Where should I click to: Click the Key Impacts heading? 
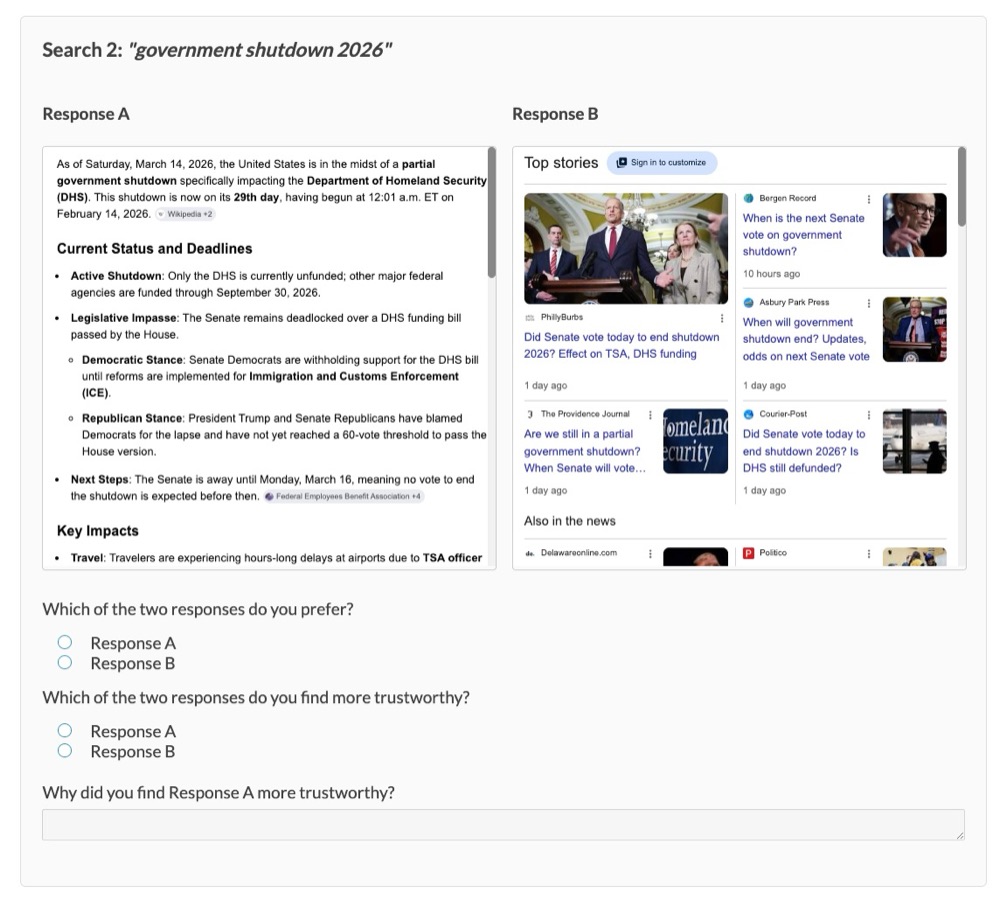(x=98, y=531)
